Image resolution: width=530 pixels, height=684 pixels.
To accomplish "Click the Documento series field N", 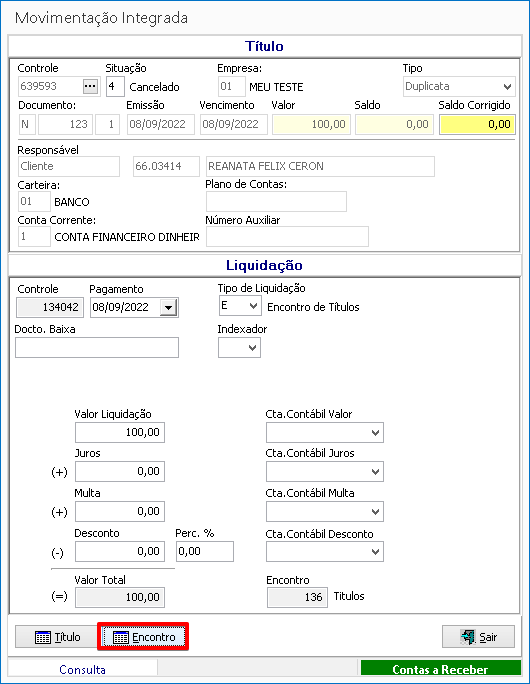I will pyautogui.click(x=27, y=124).
